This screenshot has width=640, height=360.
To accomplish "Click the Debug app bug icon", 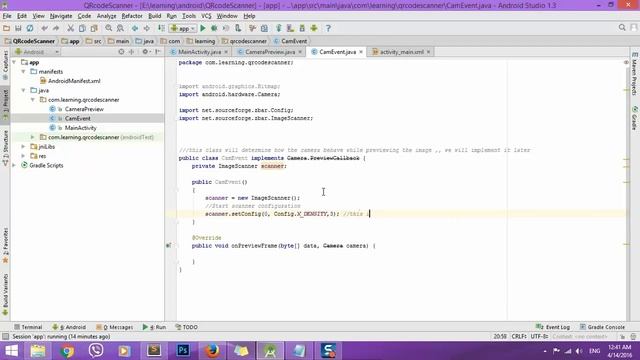I will [214, 28].
